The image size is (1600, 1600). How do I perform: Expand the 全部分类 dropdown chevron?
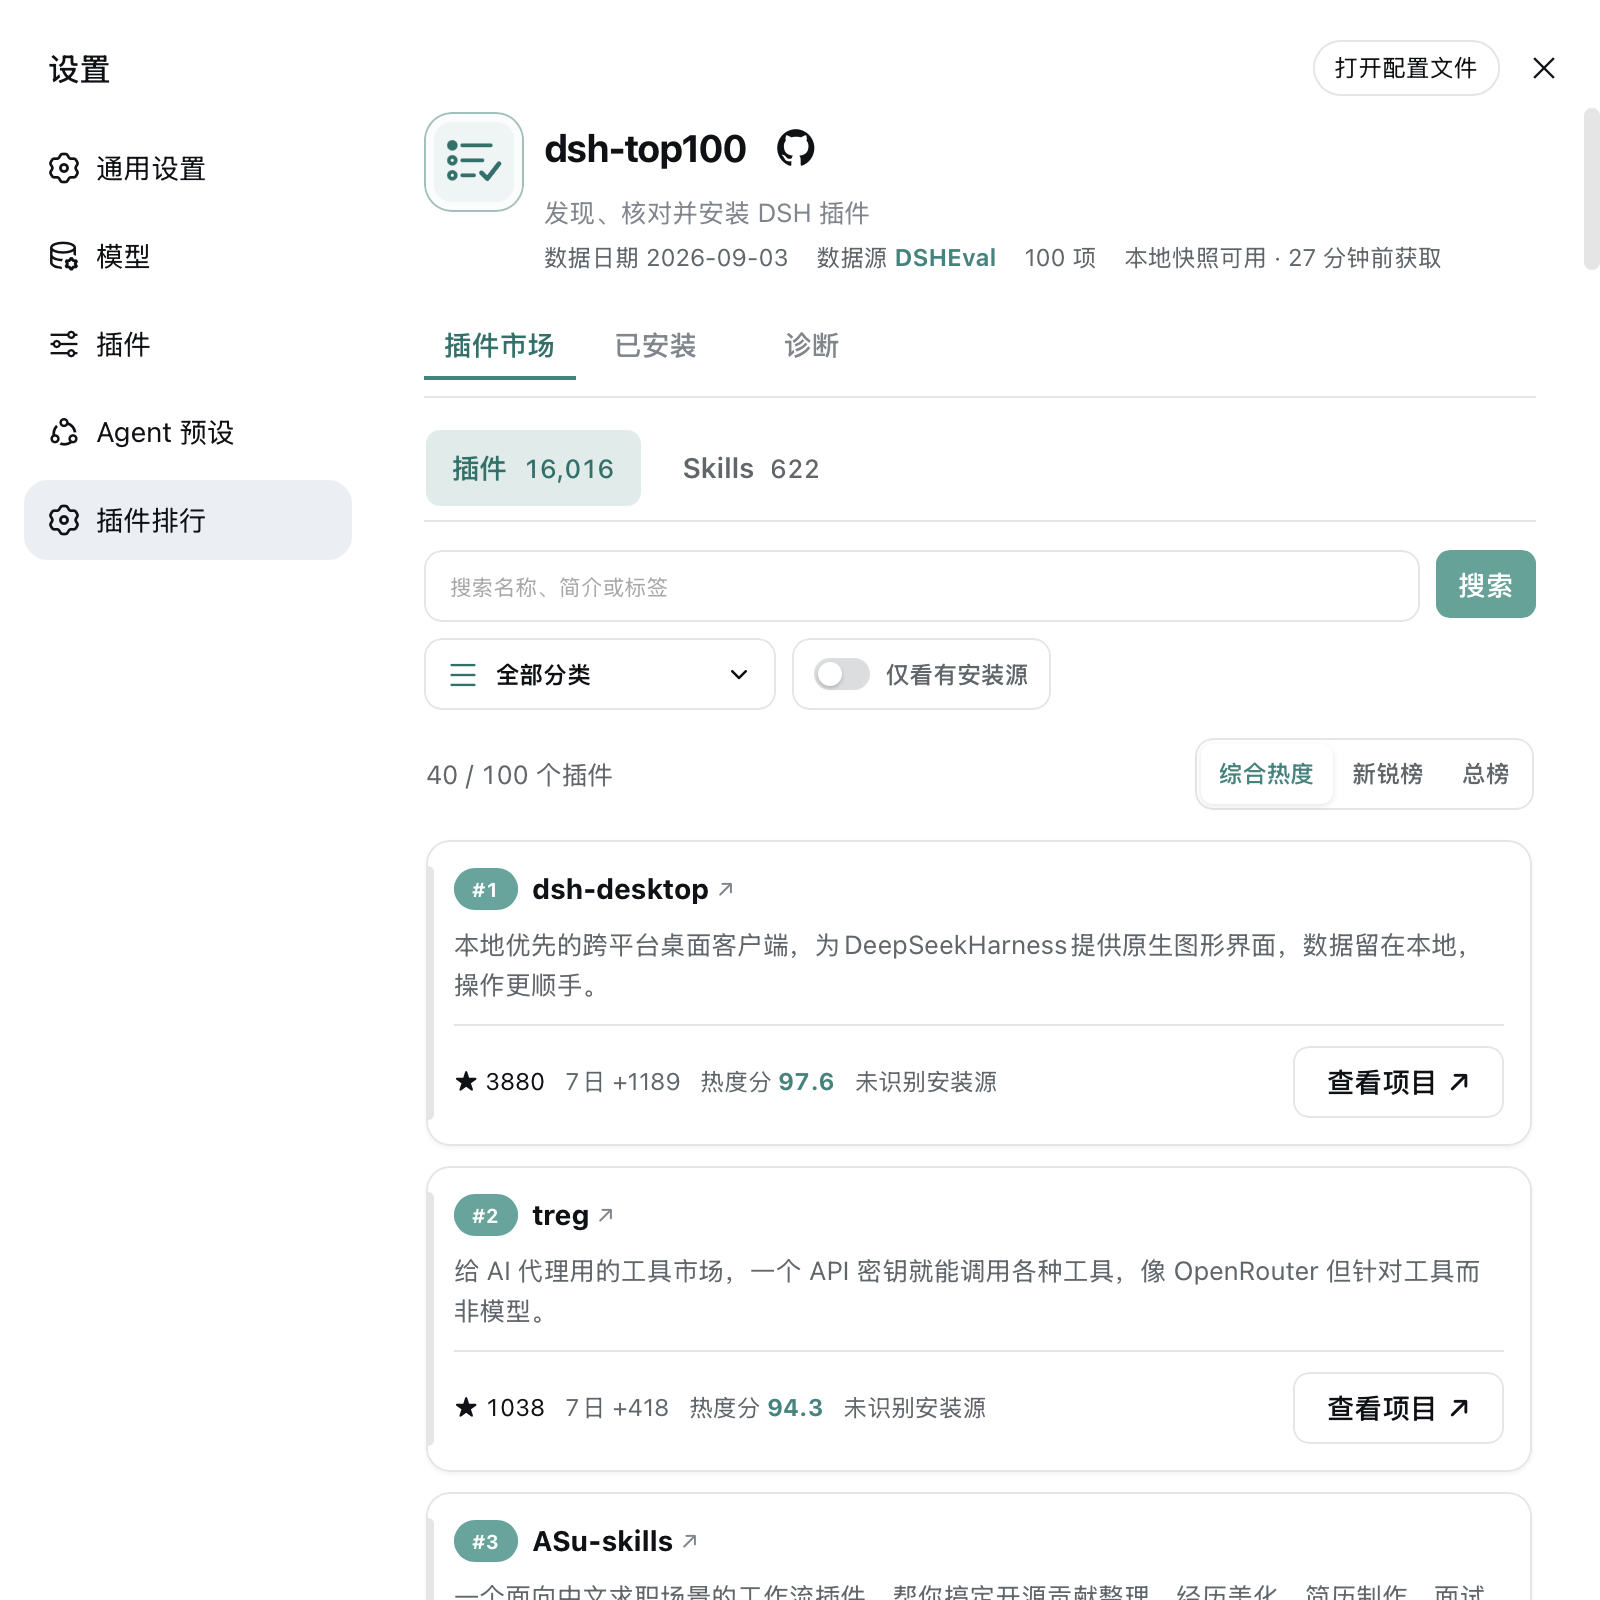(739, 674)
